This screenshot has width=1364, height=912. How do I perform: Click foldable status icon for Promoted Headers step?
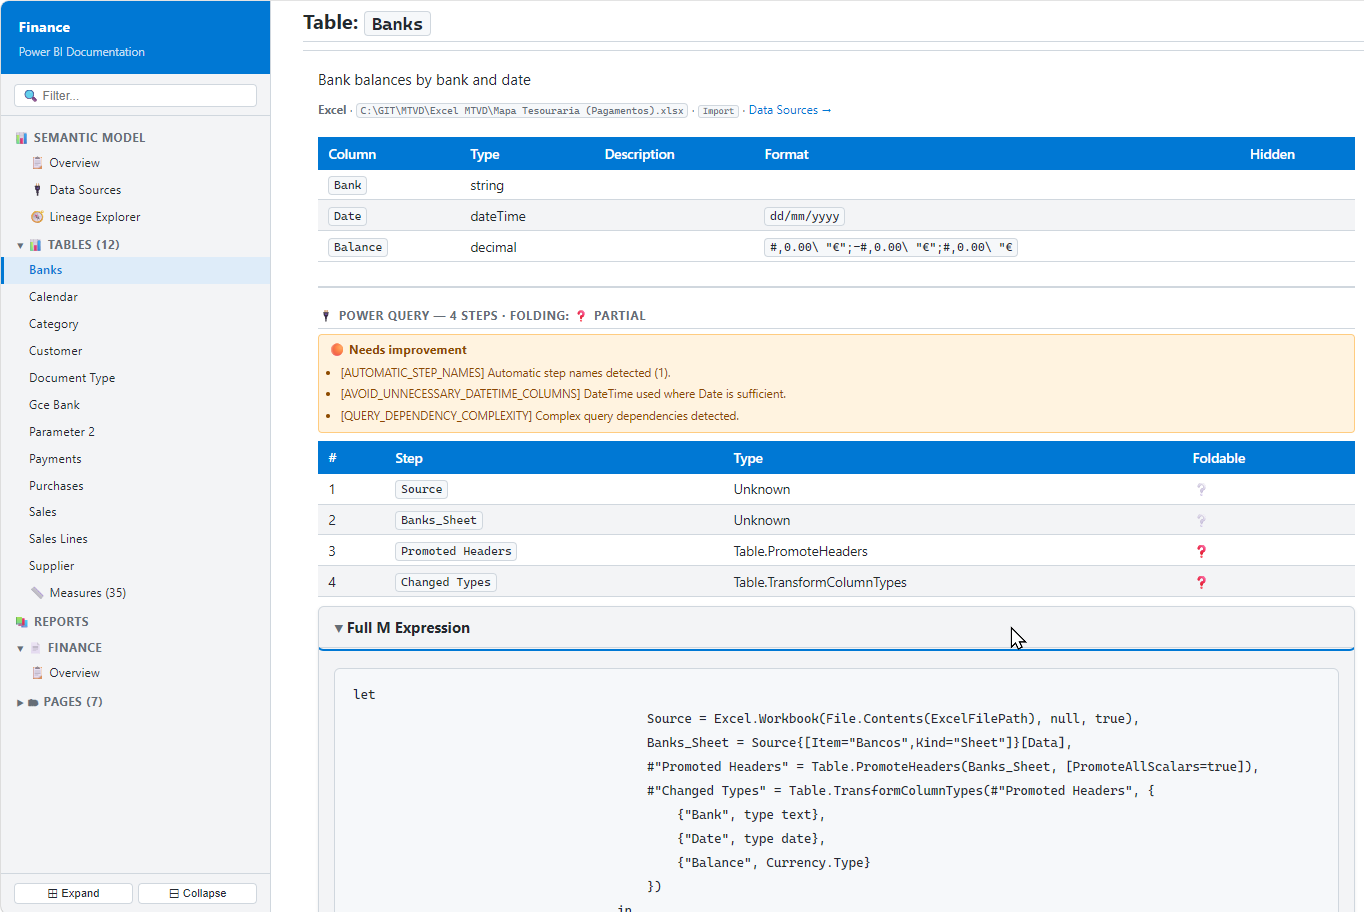[1201, 552]
